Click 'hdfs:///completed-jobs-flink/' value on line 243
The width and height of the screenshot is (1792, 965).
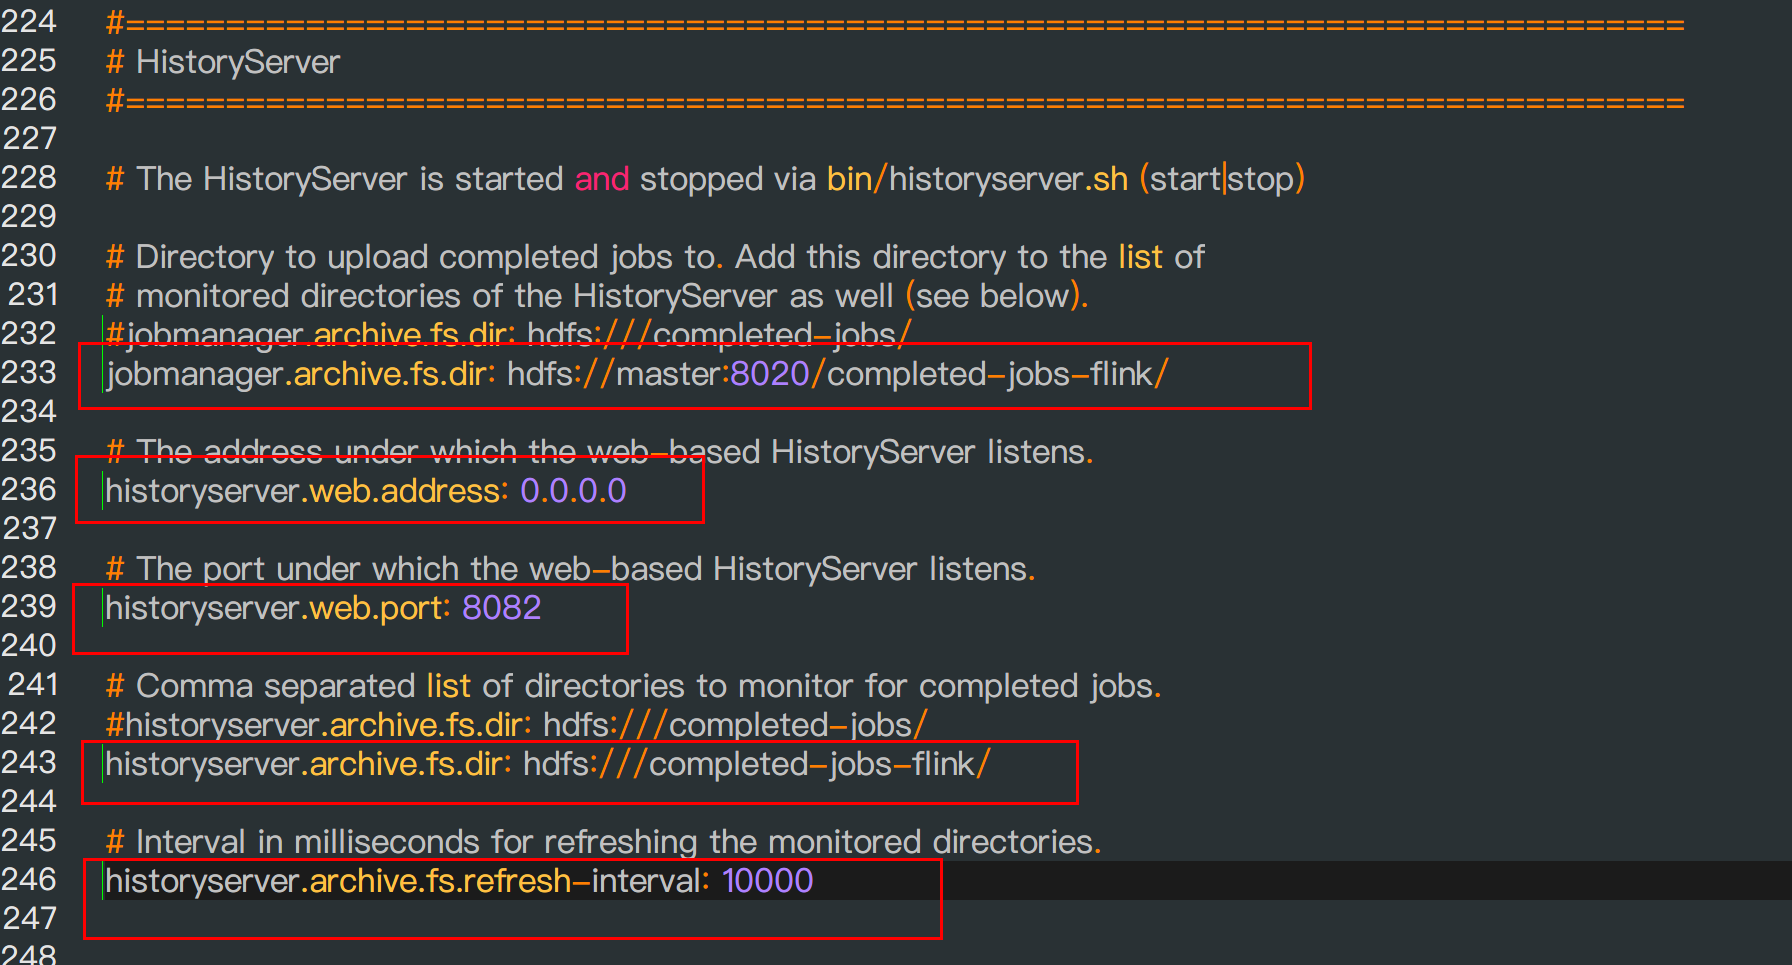(757, 764)
